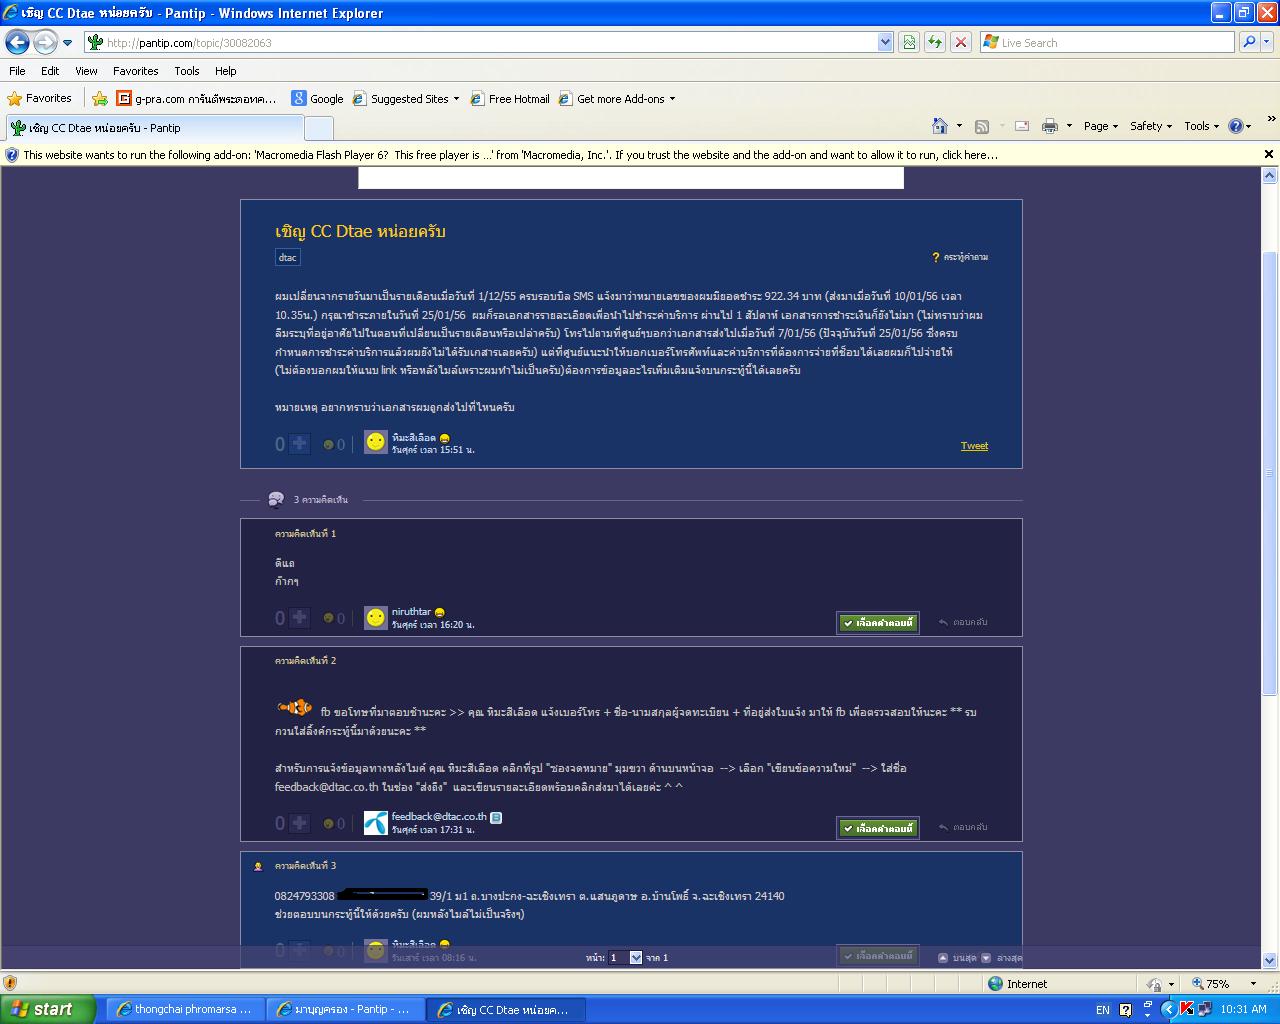Click the feedback@dtac.co.th dtac logo avatar
Image resolution: width=1280 pixels, height=1024 pixels.
coord(375,822)
